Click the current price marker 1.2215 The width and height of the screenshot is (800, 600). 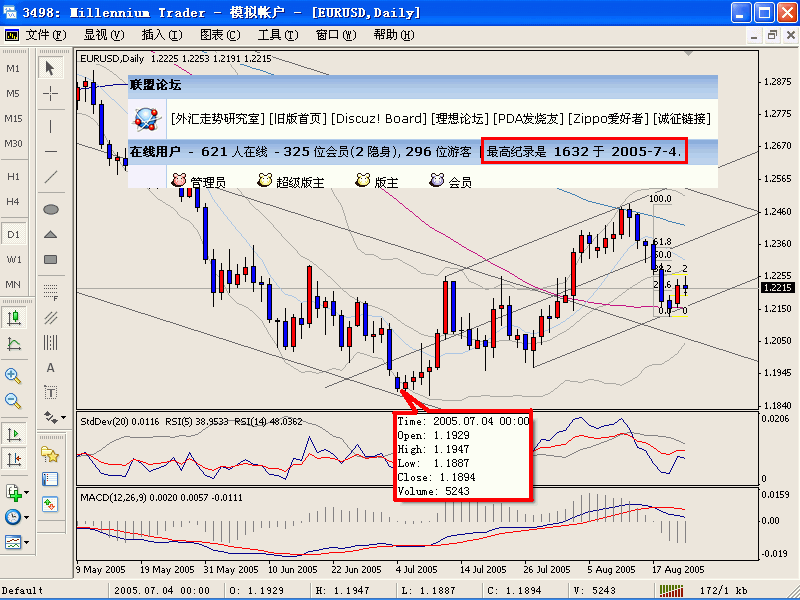click(778, 288)
